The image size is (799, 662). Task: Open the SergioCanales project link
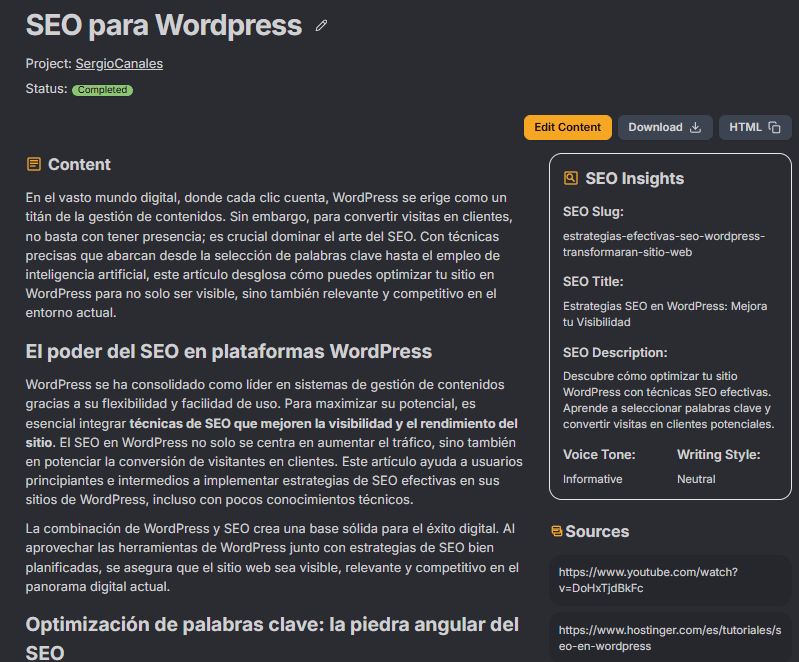click(x=119, y=64)
